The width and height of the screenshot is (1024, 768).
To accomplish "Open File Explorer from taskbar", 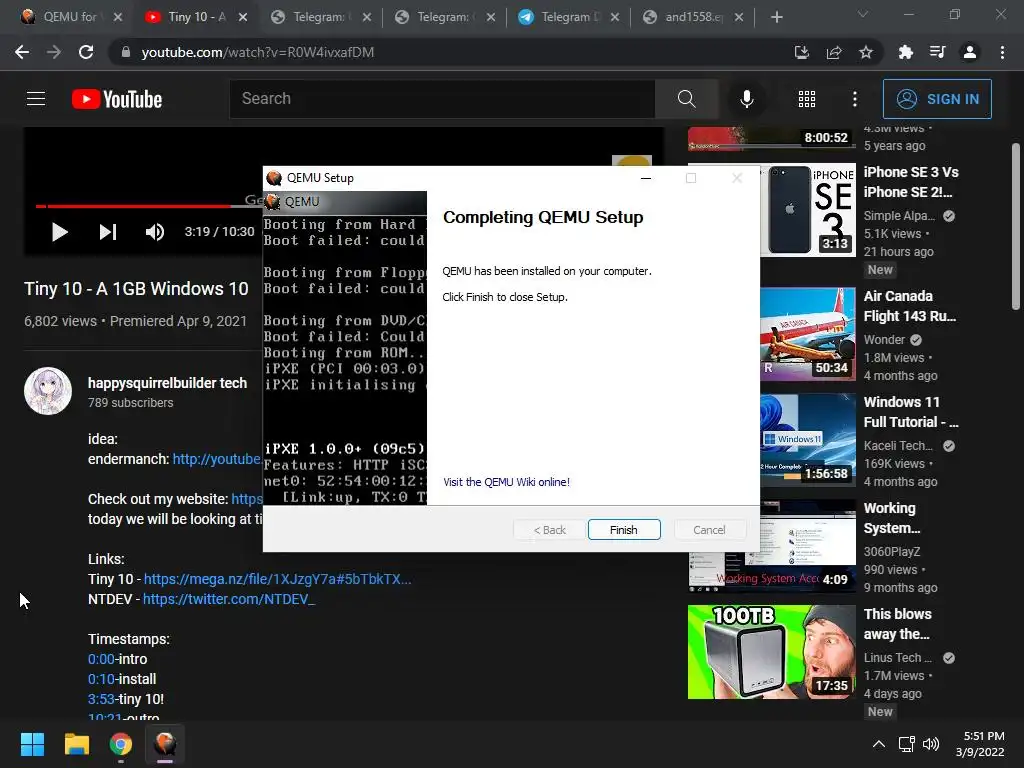I will click(x=76, y=744).
